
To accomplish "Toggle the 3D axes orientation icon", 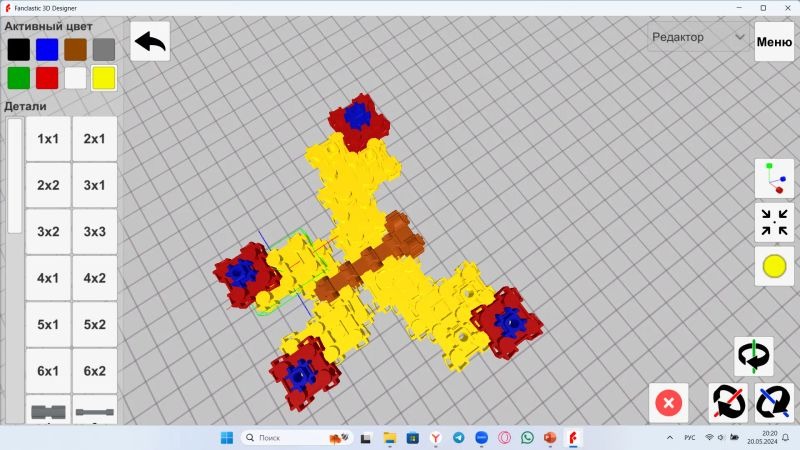I will point(773,178).
